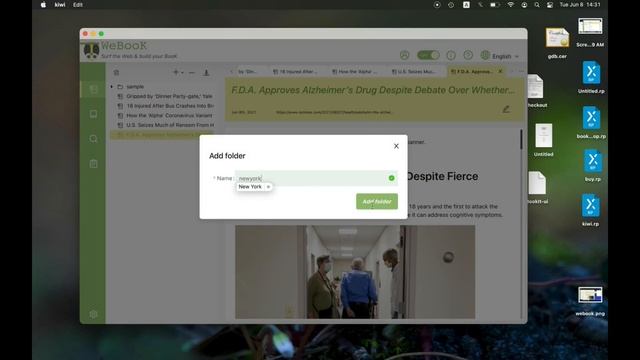
Task: Select 'U.S. Seizes Much of Ransom' article
Action: [165, 125]
